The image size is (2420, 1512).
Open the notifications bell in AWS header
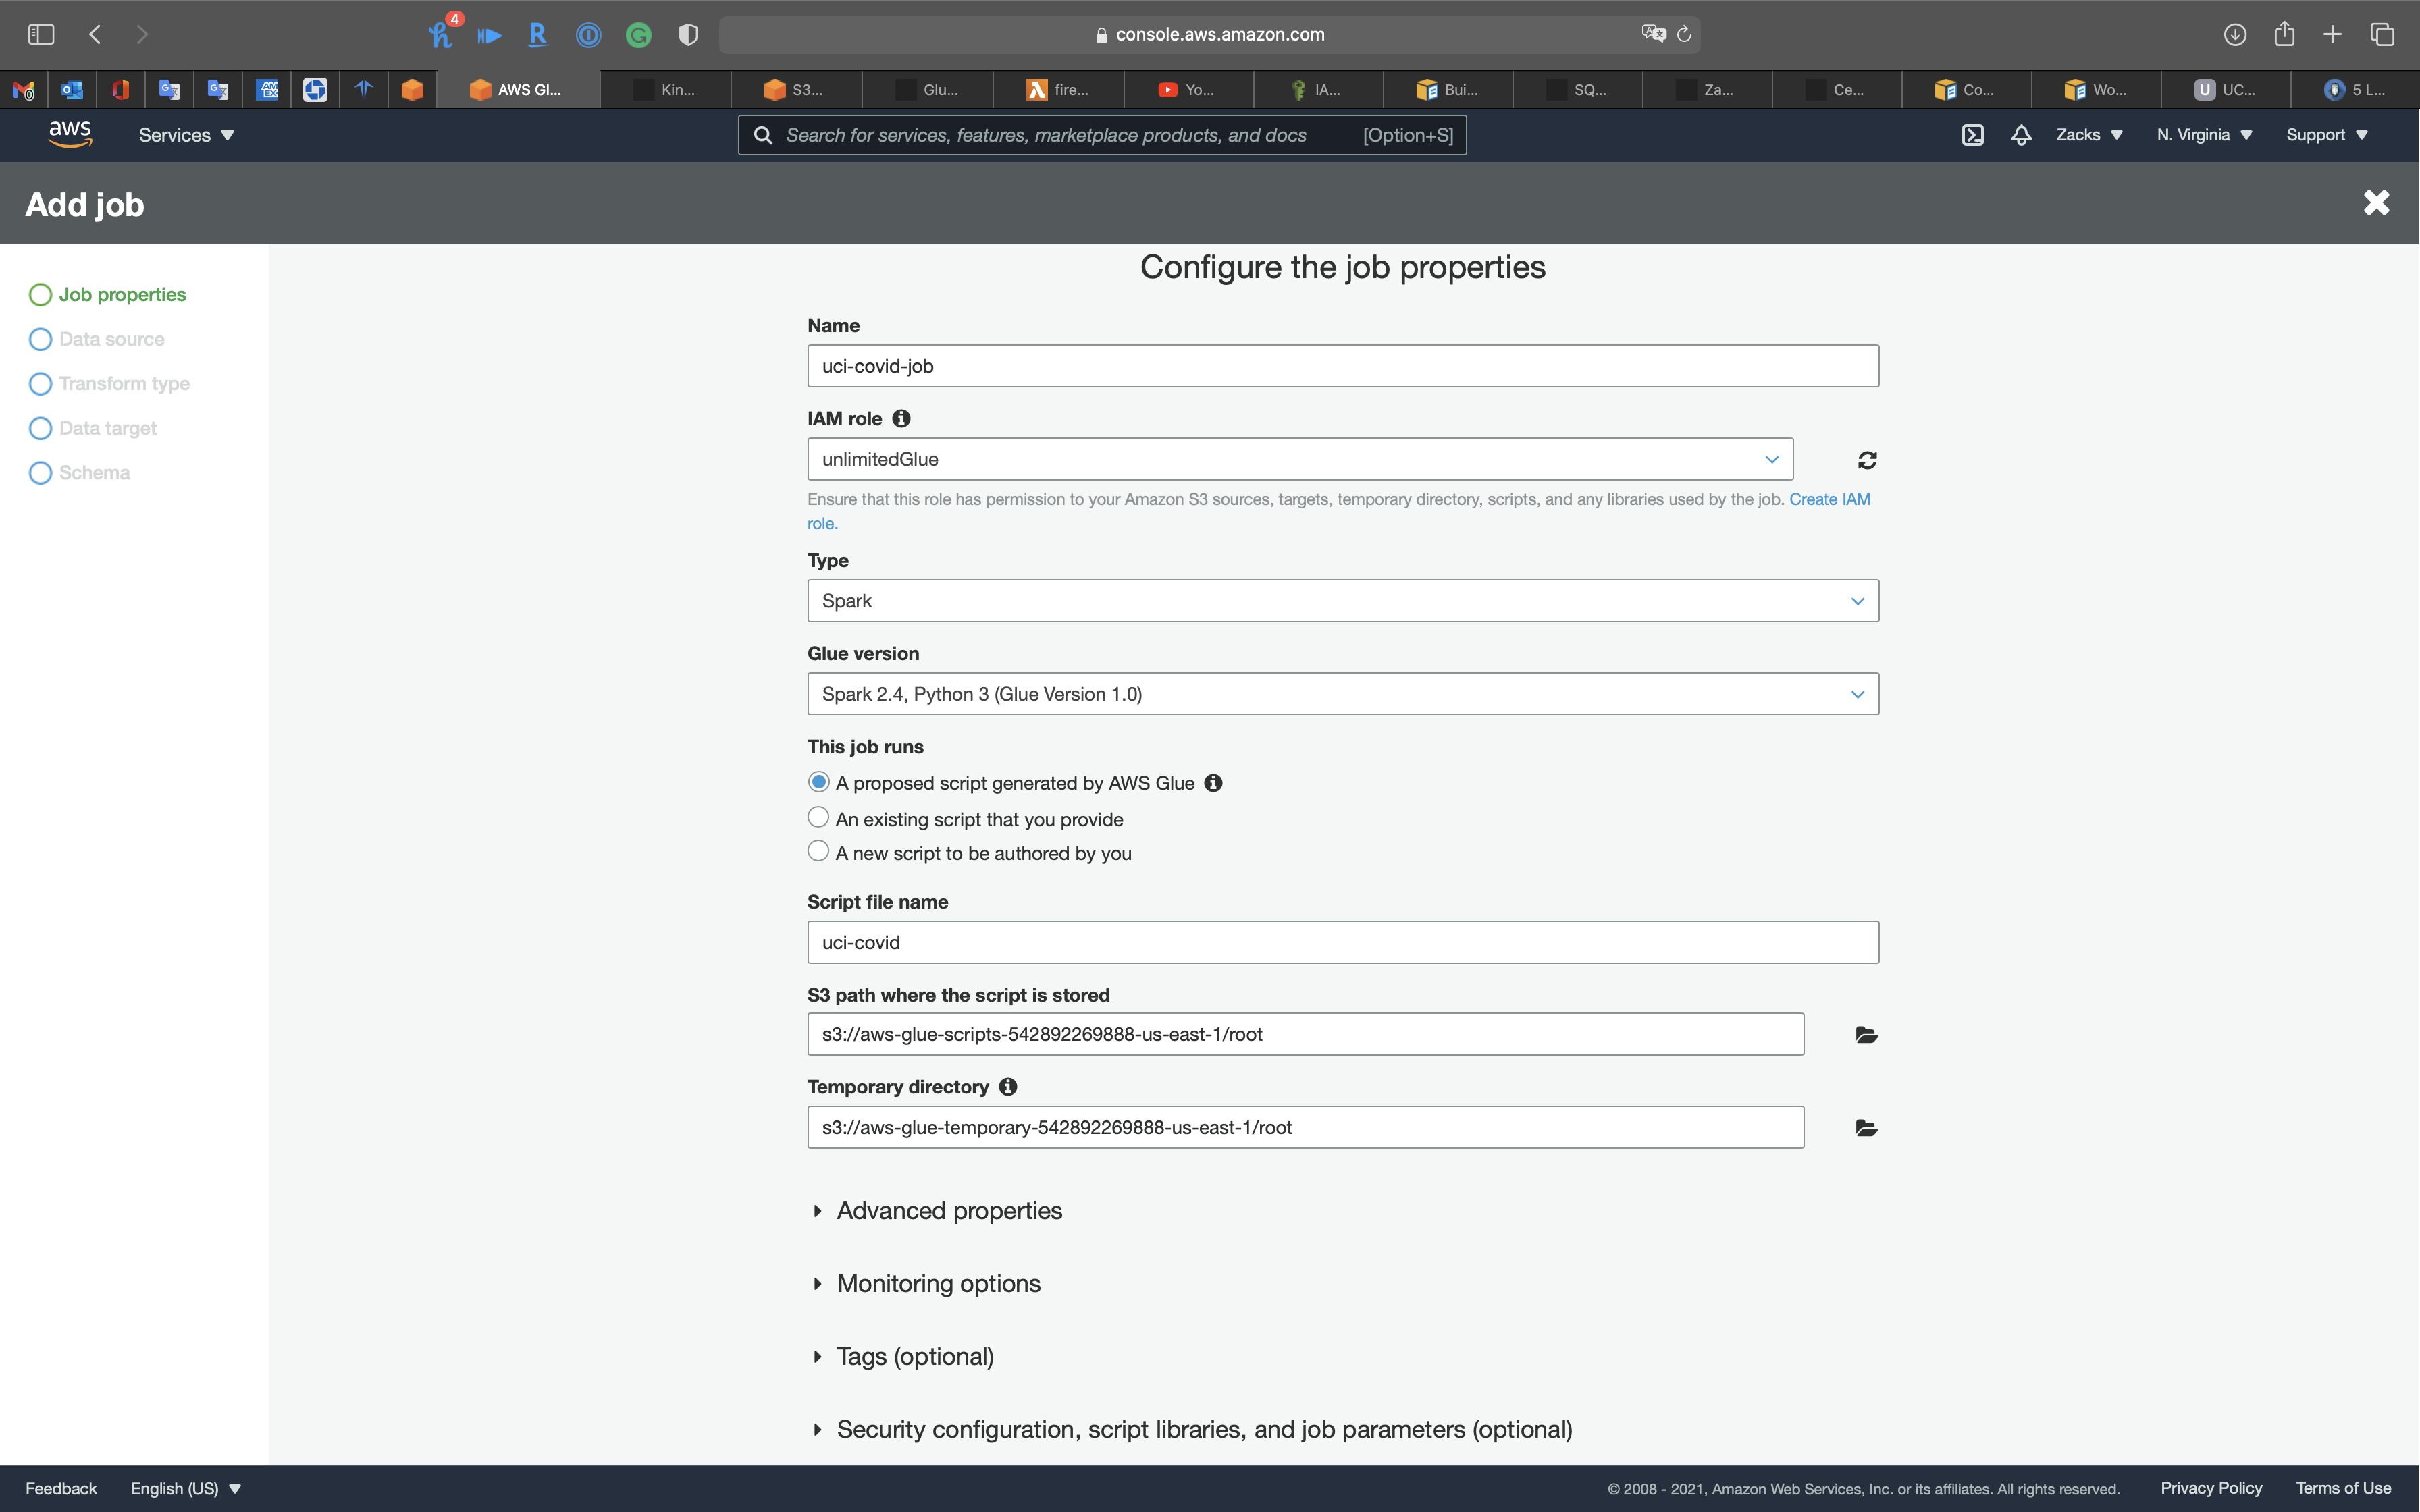2021,135
